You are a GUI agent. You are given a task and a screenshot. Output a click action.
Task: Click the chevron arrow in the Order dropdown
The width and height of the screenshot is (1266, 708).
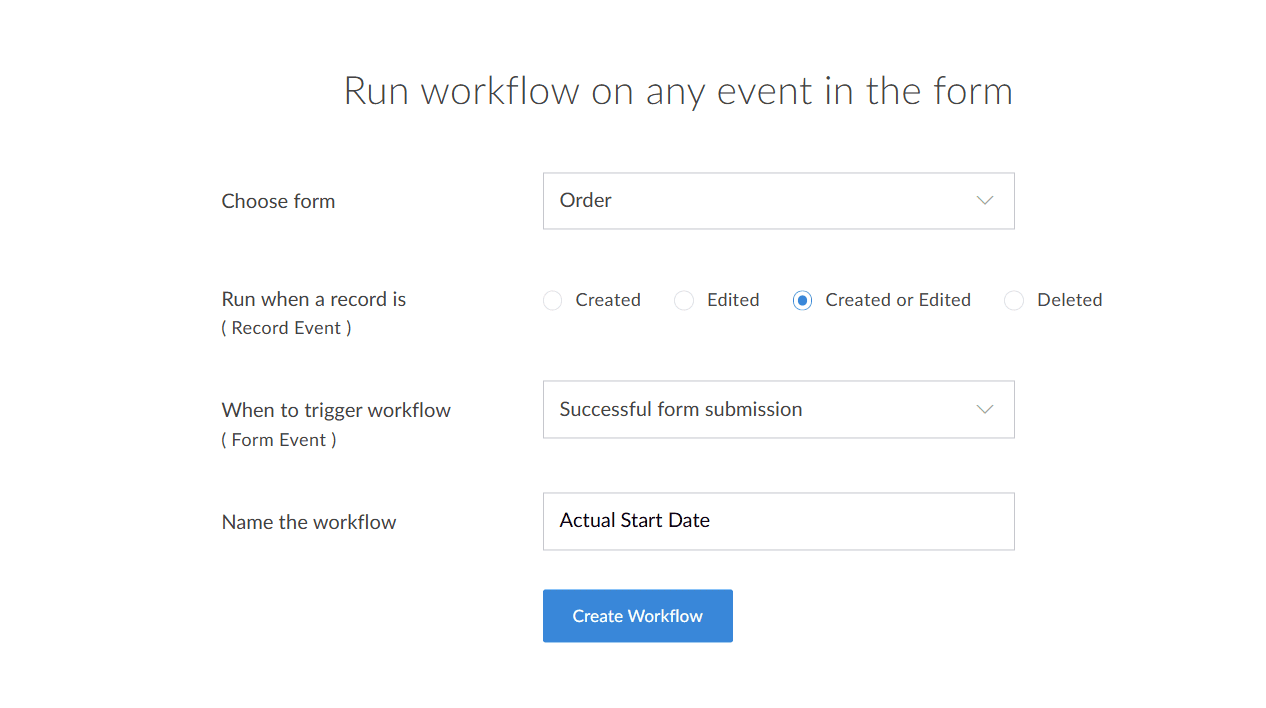[984, 201]
